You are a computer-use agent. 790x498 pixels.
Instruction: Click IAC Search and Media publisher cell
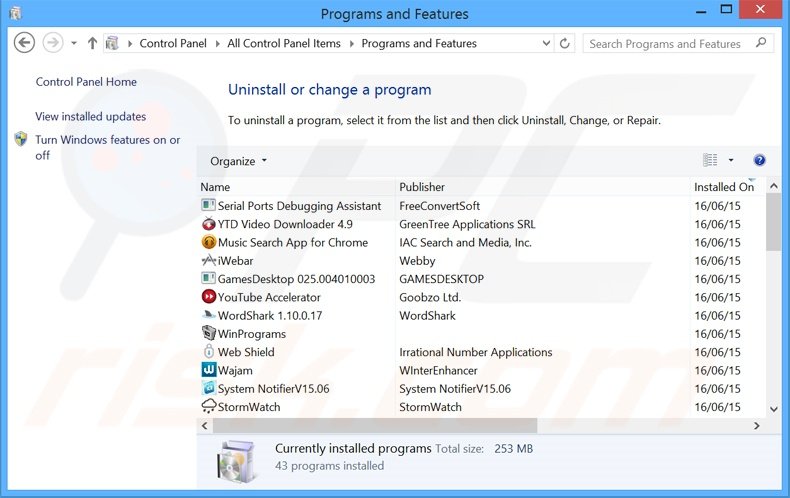[x=465, y=242]
